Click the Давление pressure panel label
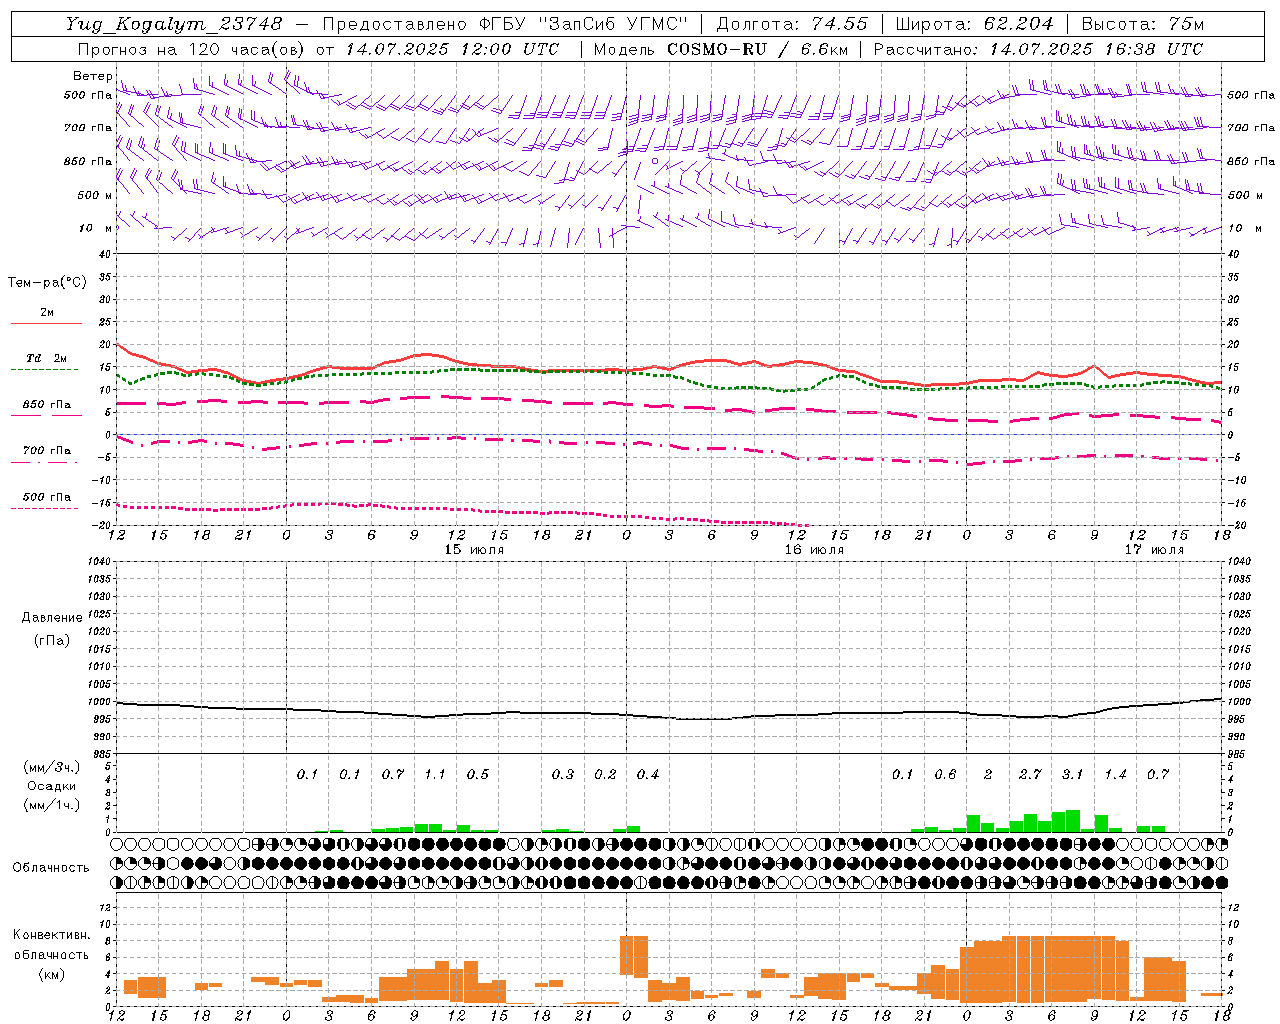This screenshot has height=1024, width=1280. [52, 617]
